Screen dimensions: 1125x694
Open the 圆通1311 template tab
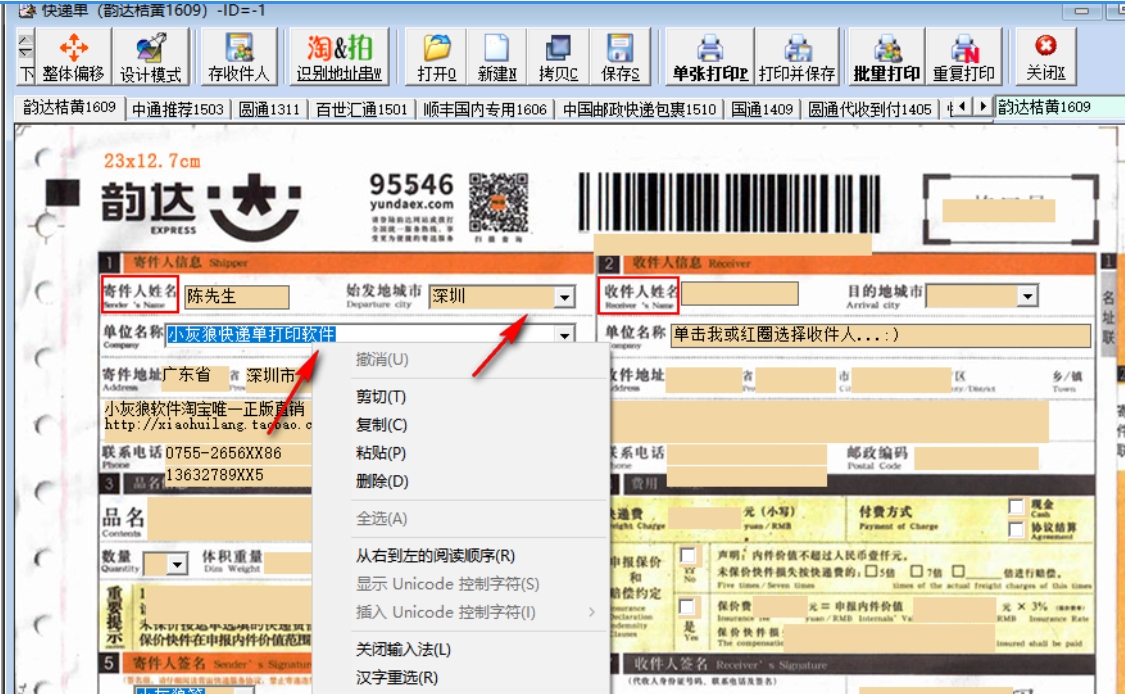[x=269, y=109]
